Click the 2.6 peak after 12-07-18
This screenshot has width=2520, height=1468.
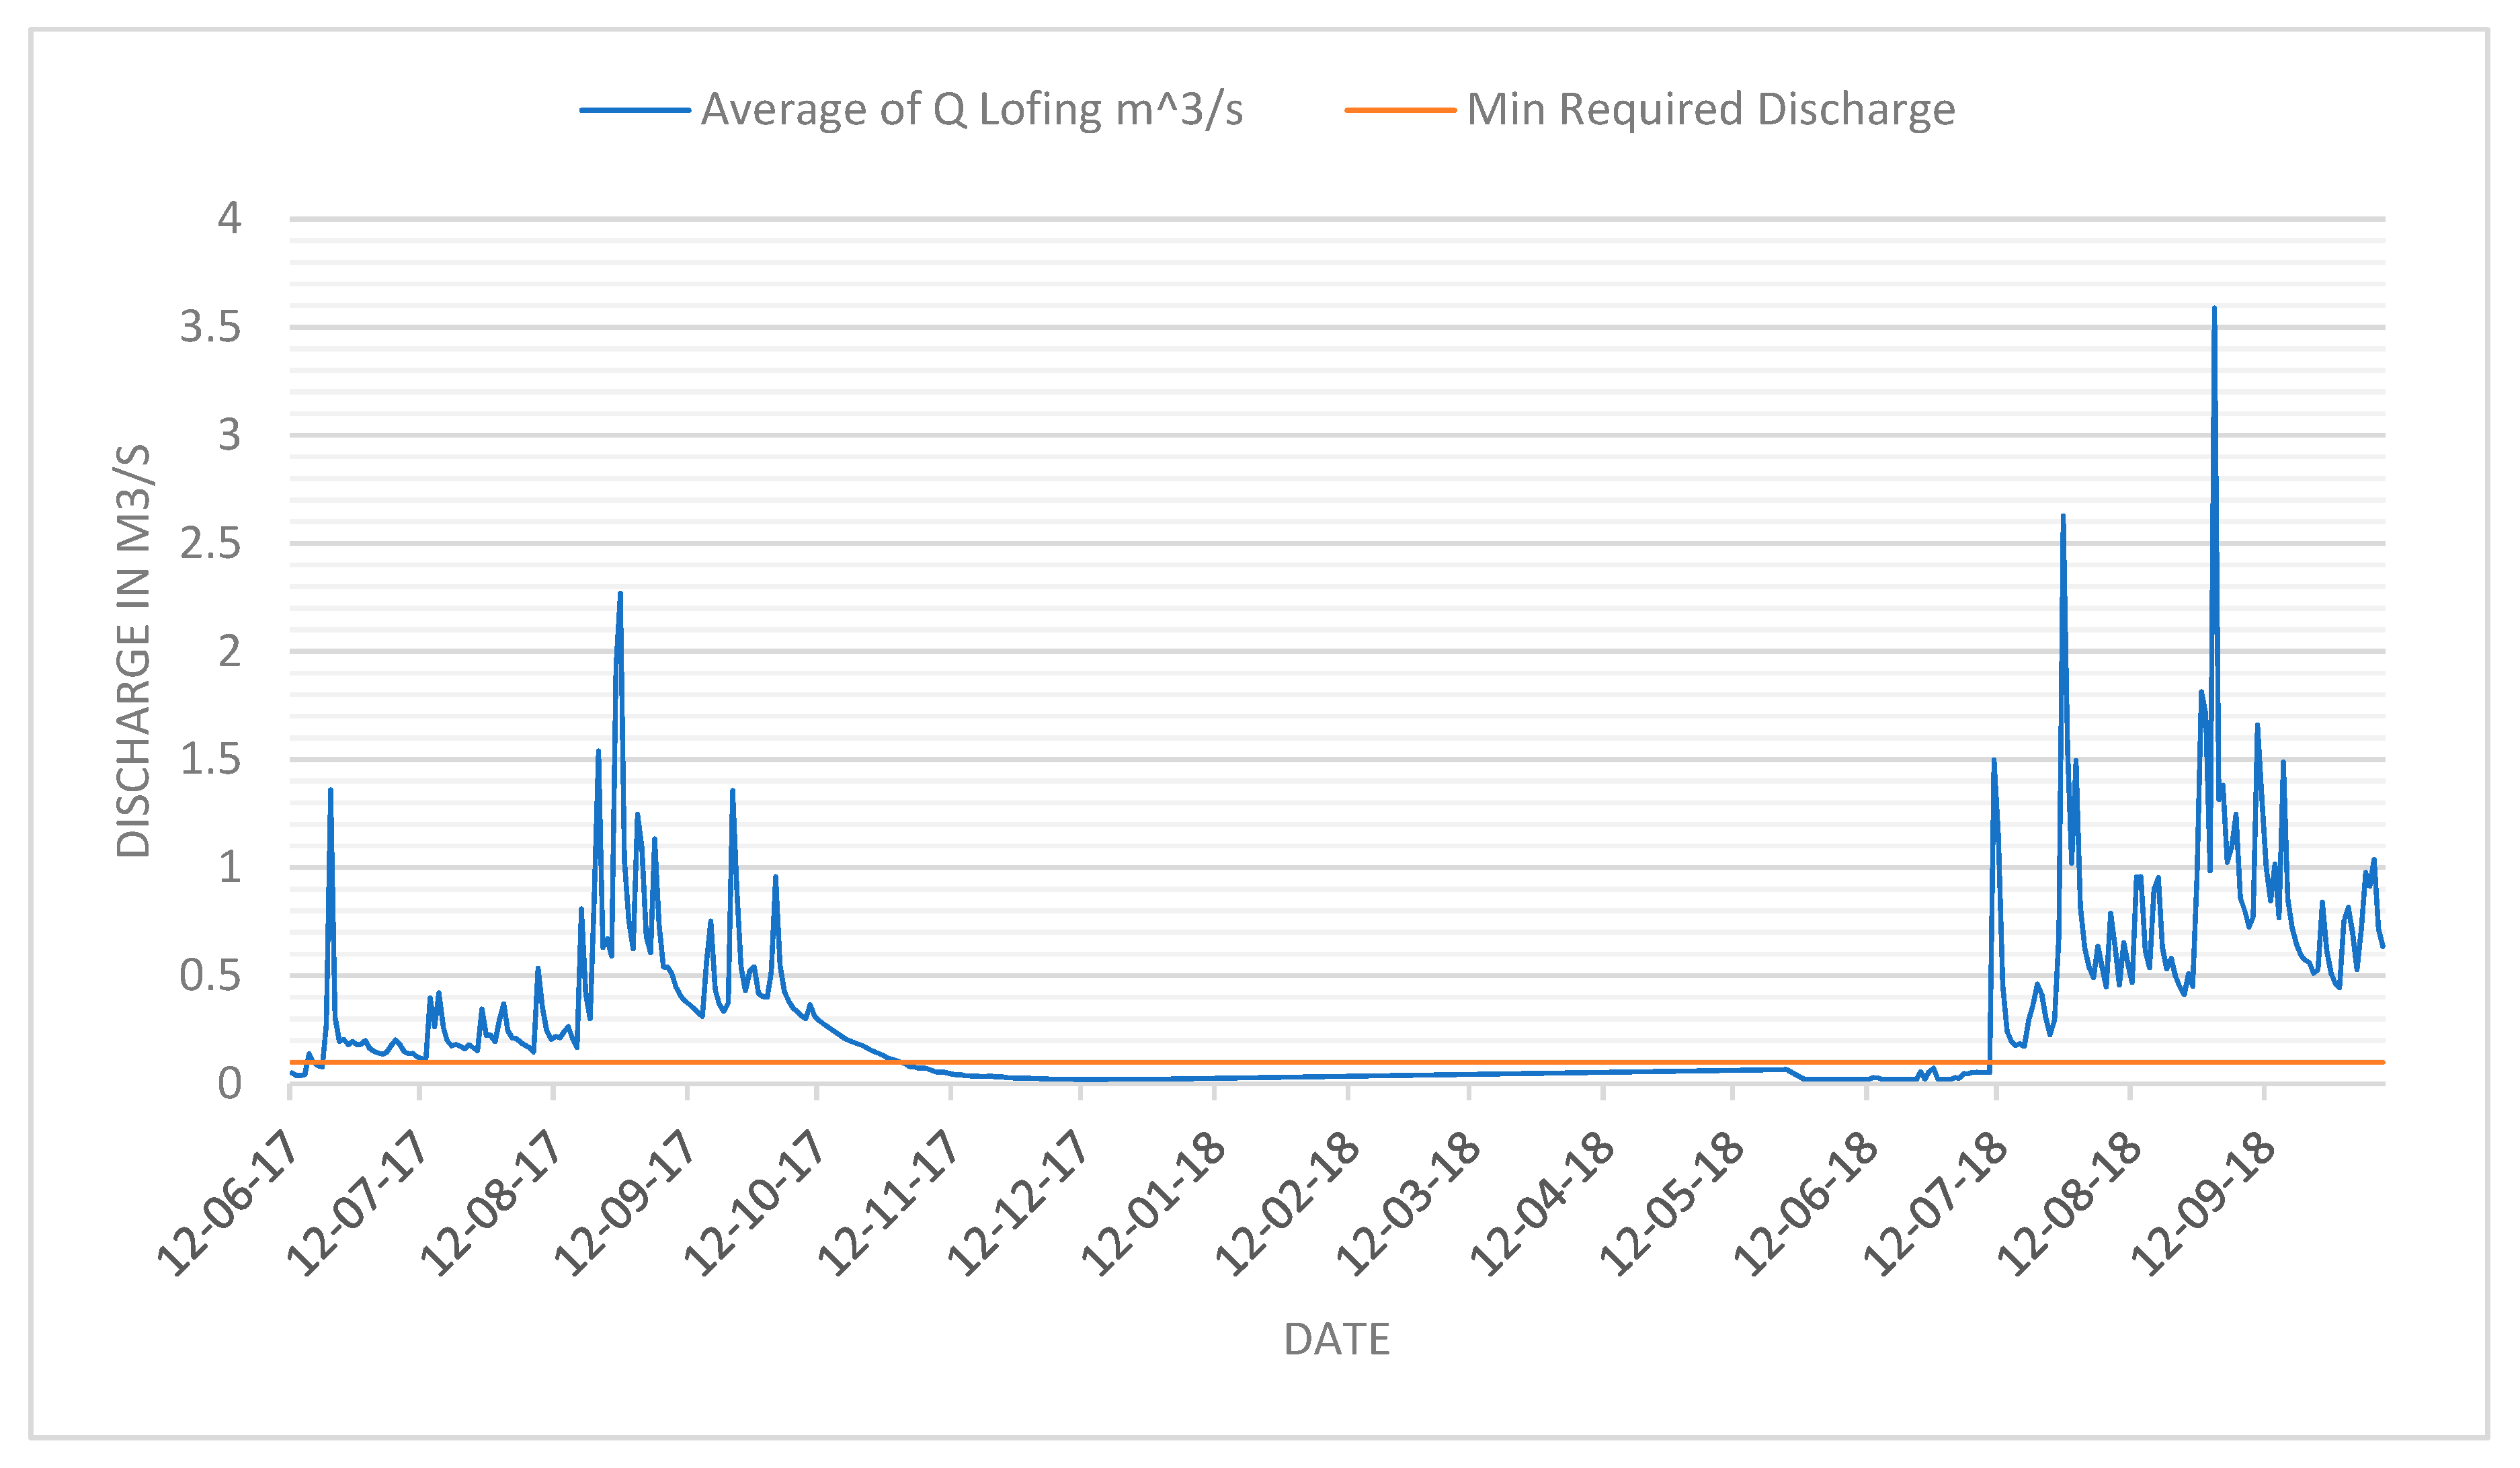coord(2063,518)
